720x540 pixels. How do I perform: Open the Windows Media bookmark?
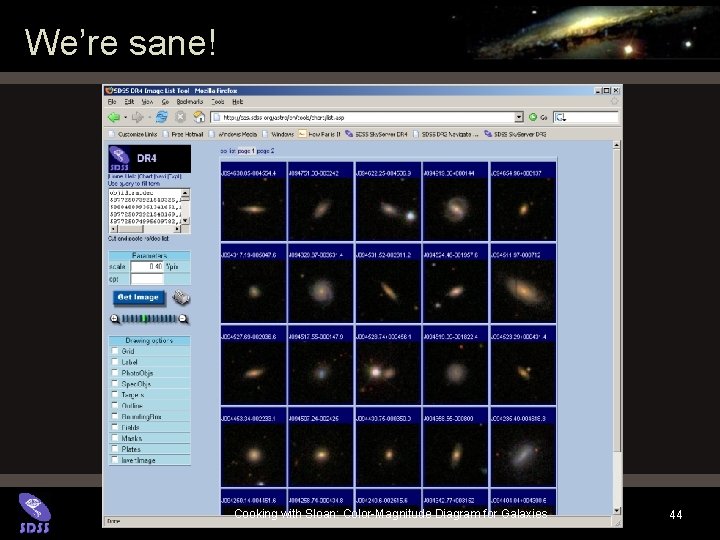coord(233,134)
